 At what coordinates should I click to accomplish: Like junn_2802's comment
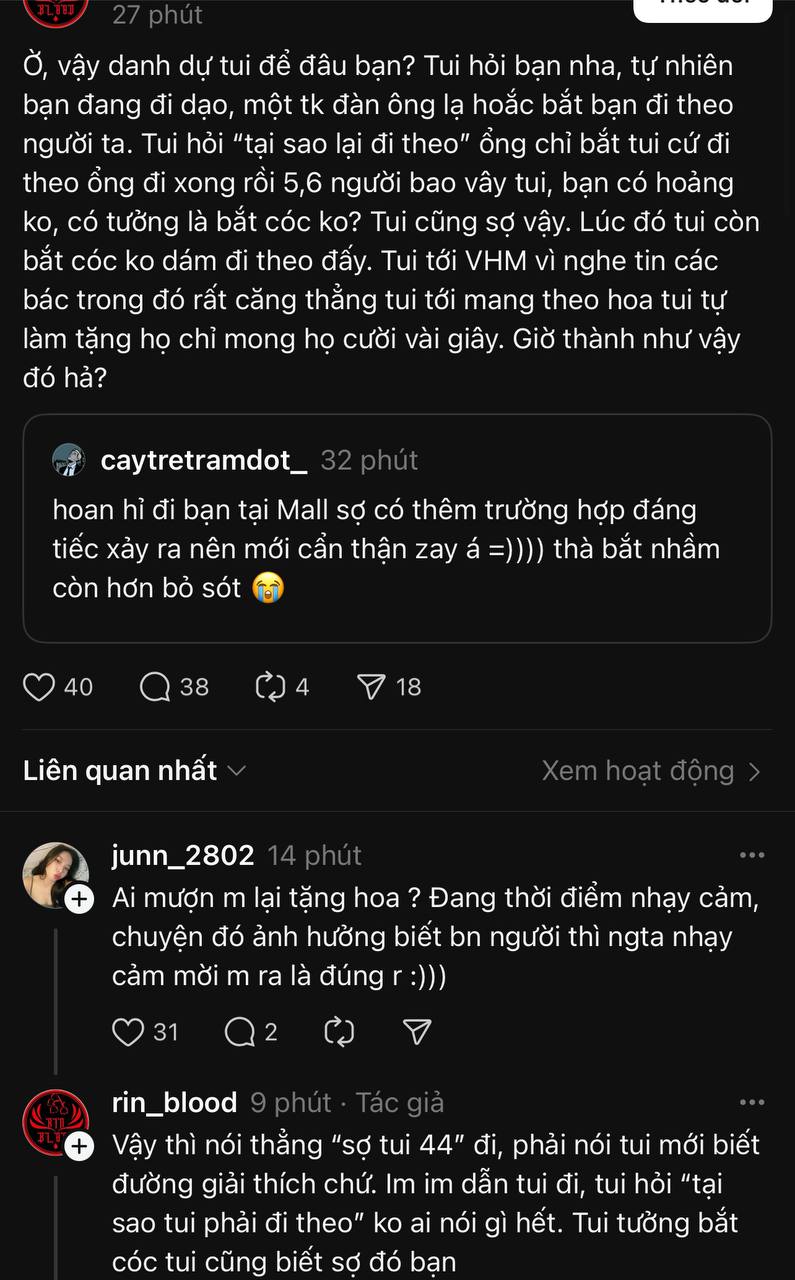tap(128, 1032)
